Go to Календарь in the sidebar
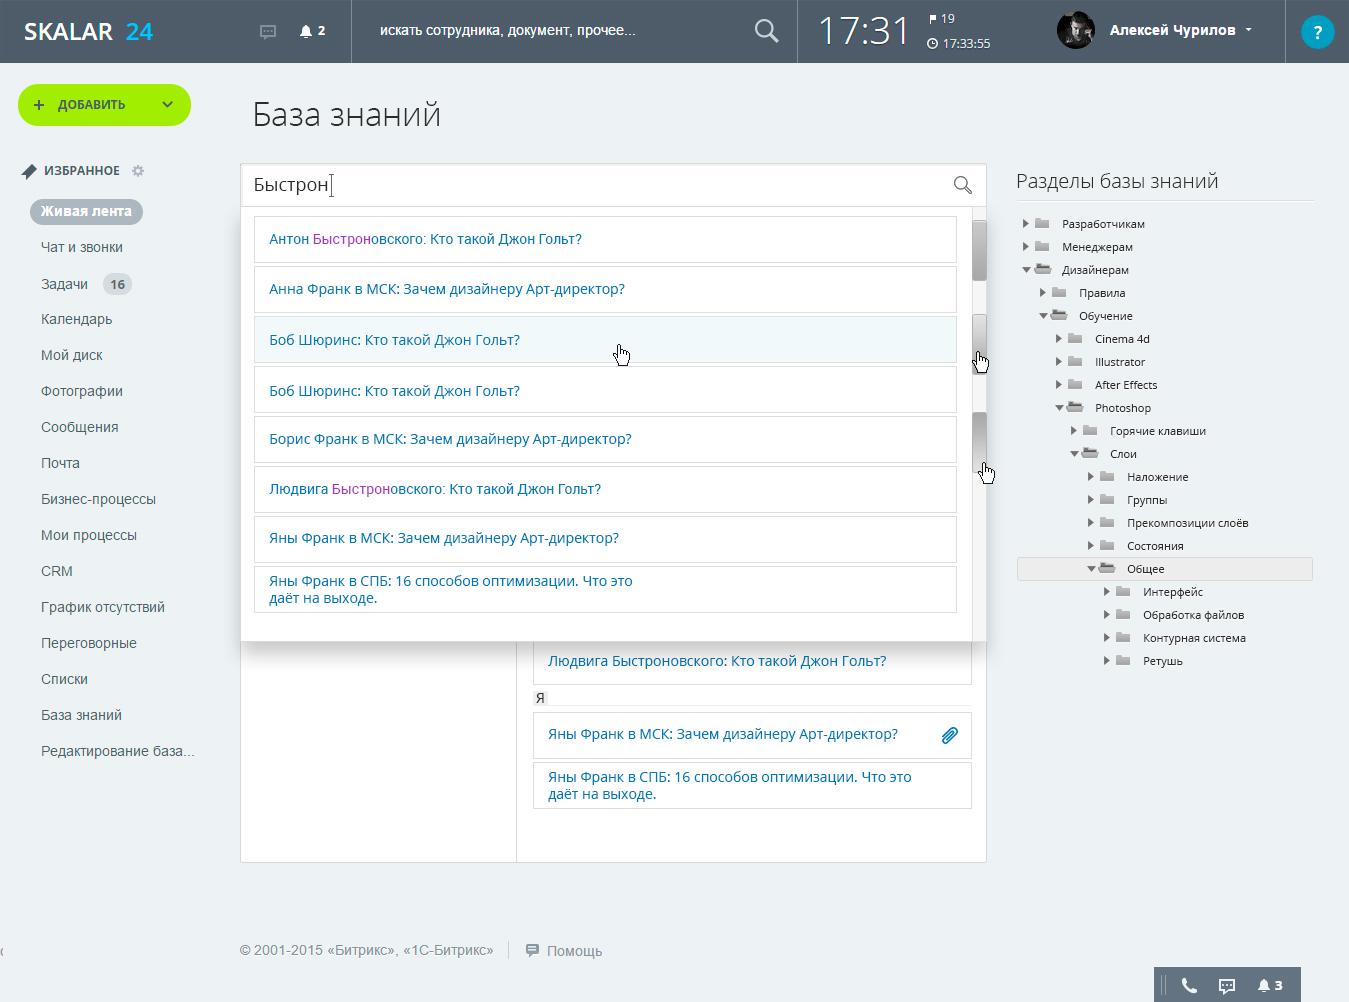 76,319
